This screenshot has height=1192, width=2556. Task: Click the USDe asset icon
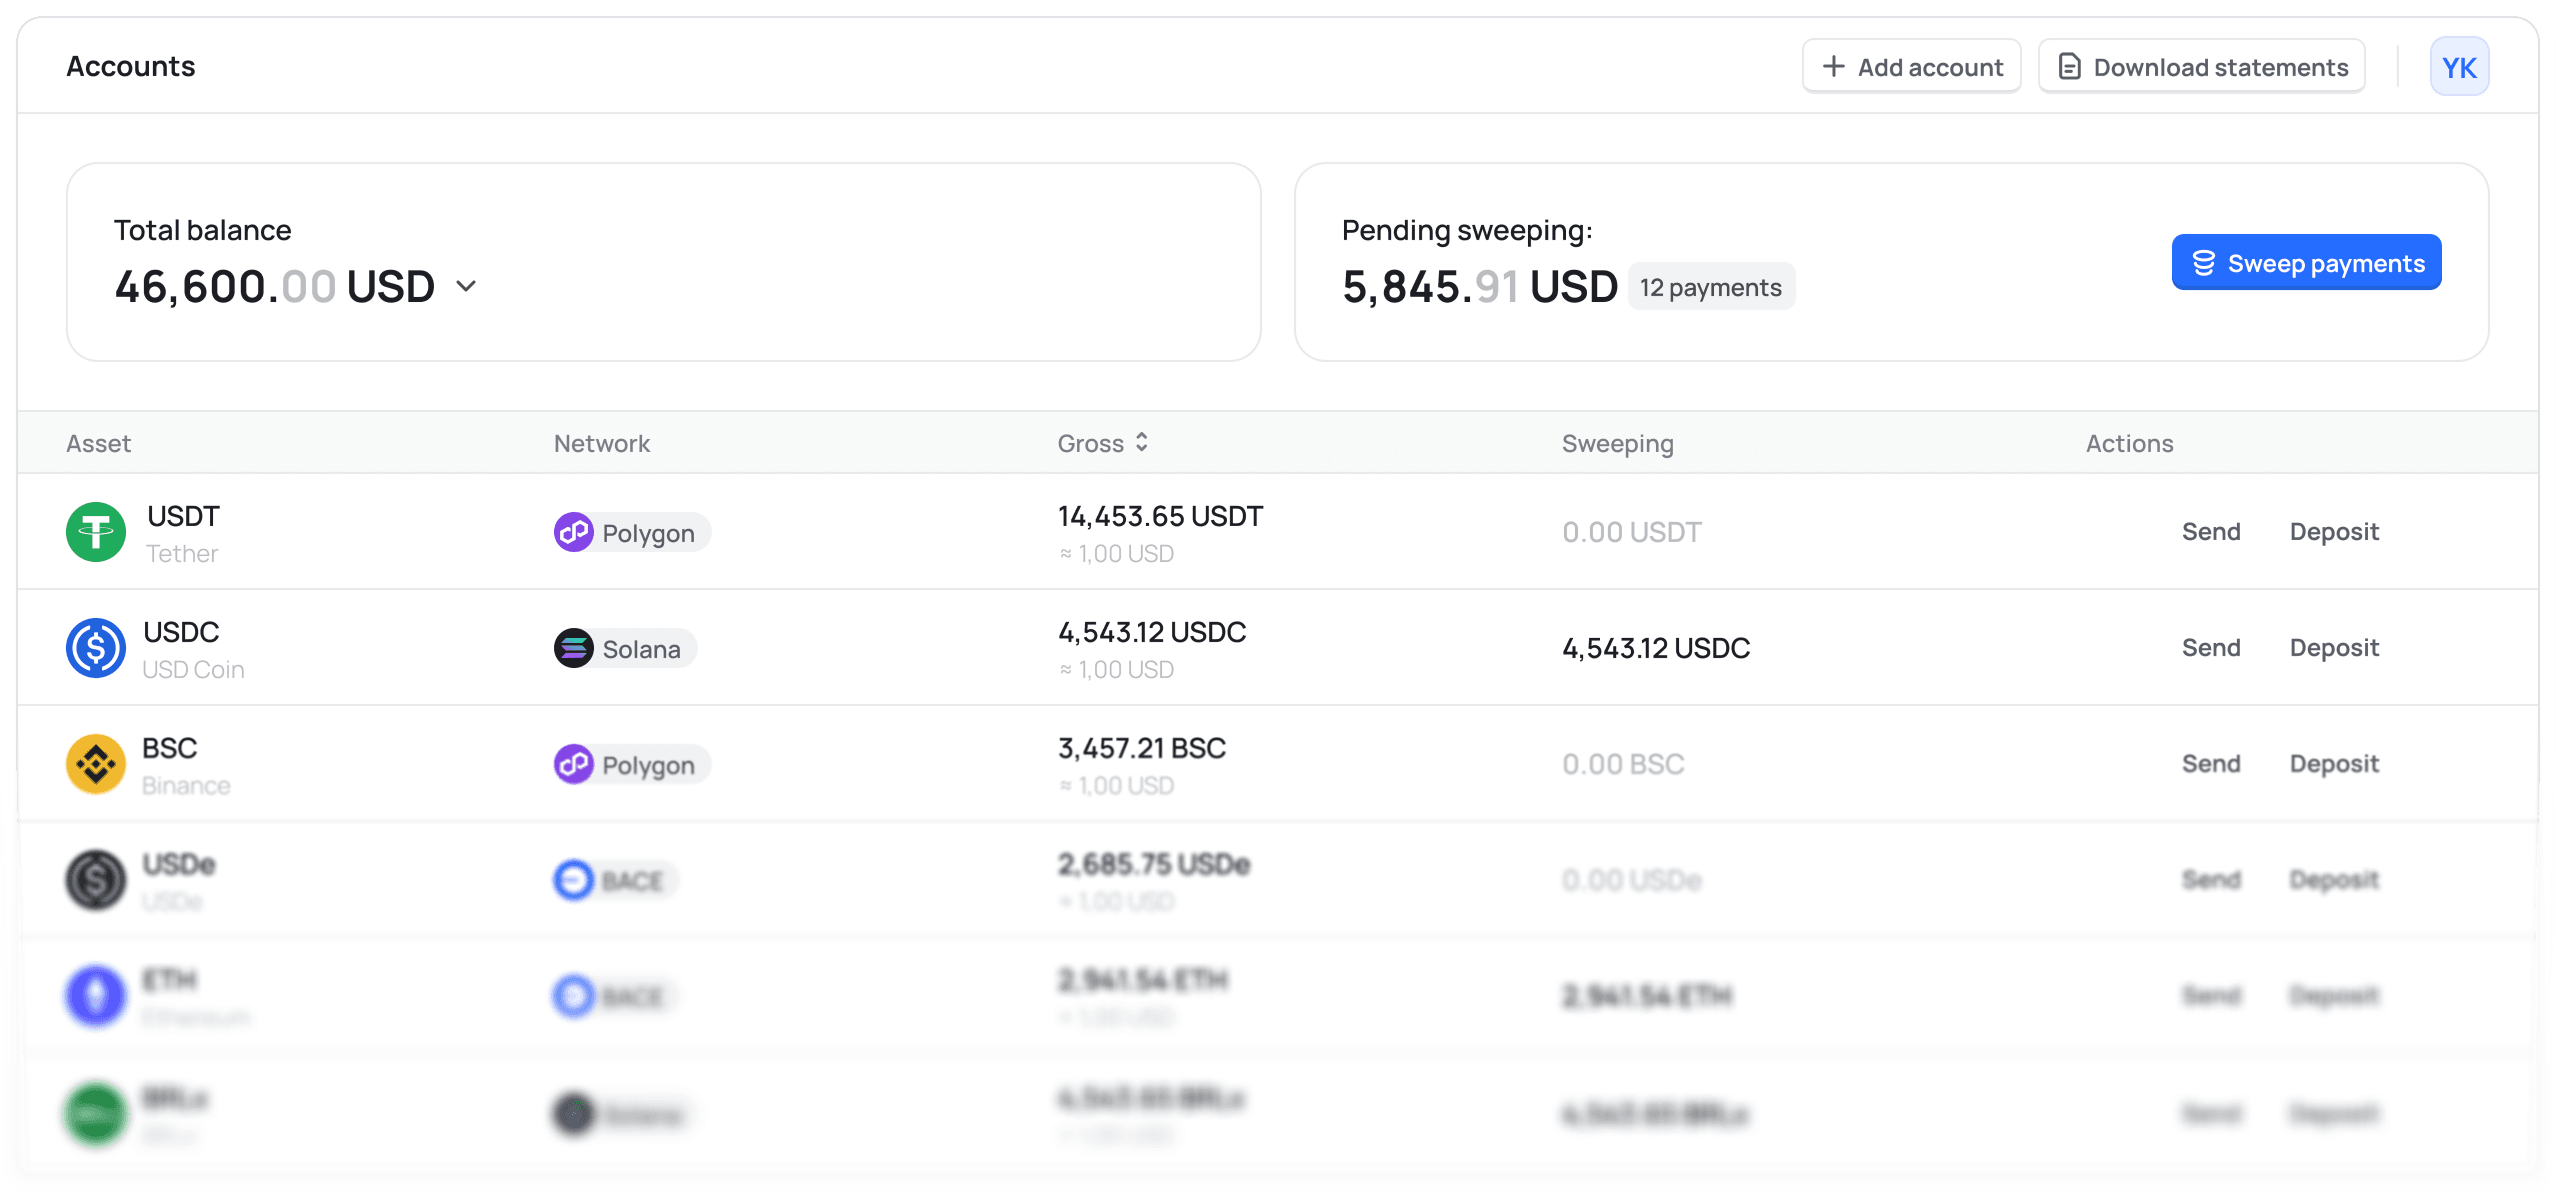coord(95,879)
